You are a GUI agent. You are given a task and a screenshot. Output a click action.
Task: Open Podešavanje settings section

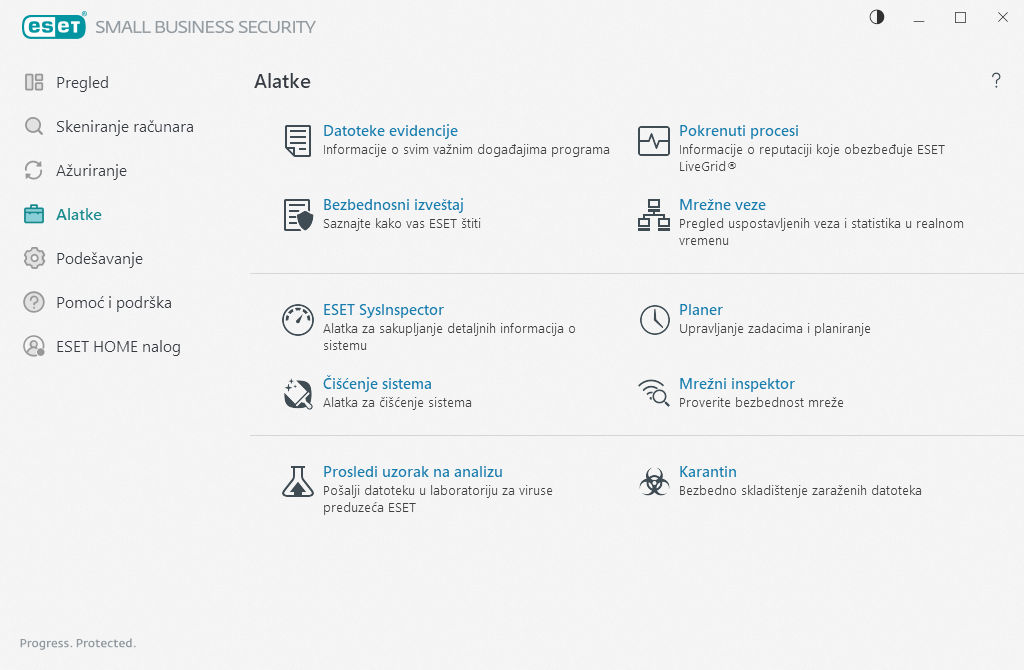coord(99,259)
